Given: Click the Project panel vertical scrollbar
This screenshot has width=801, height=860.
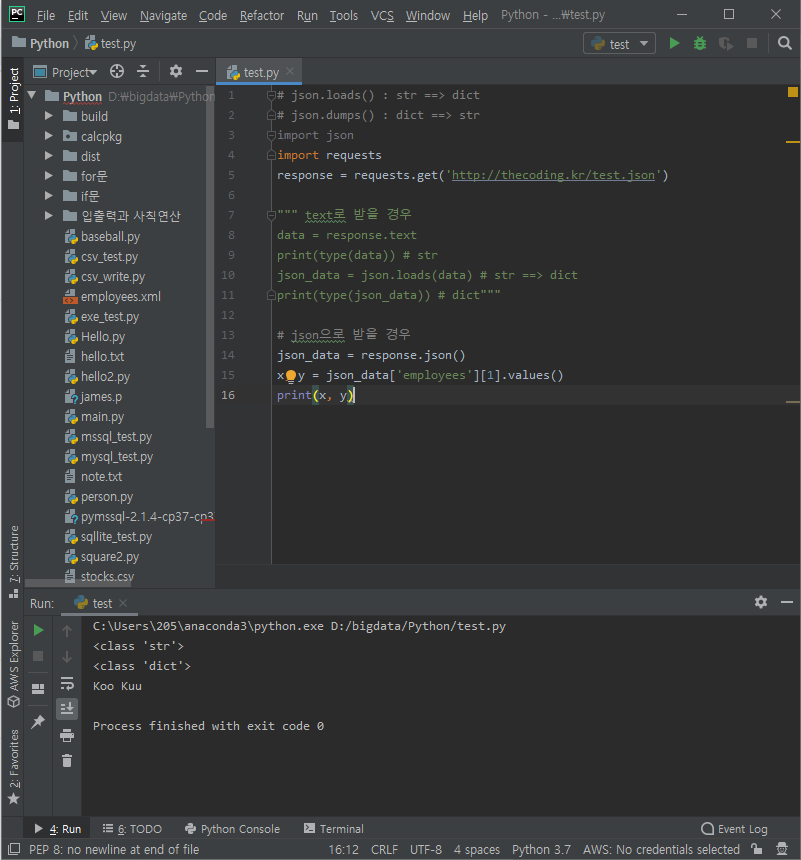Looking at the screenshot, I should pyautogui.click(x=210, y=258).
